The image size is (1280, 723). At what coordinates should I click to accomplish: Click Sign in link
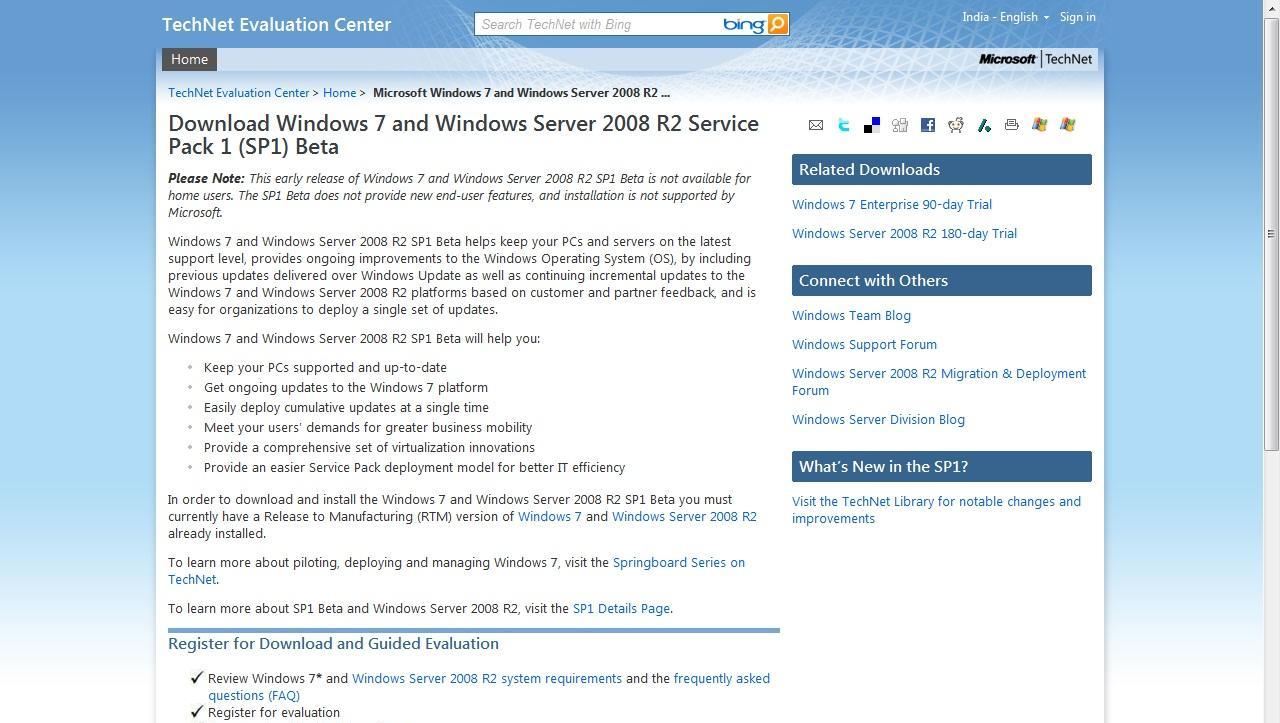coord(1077,17)
